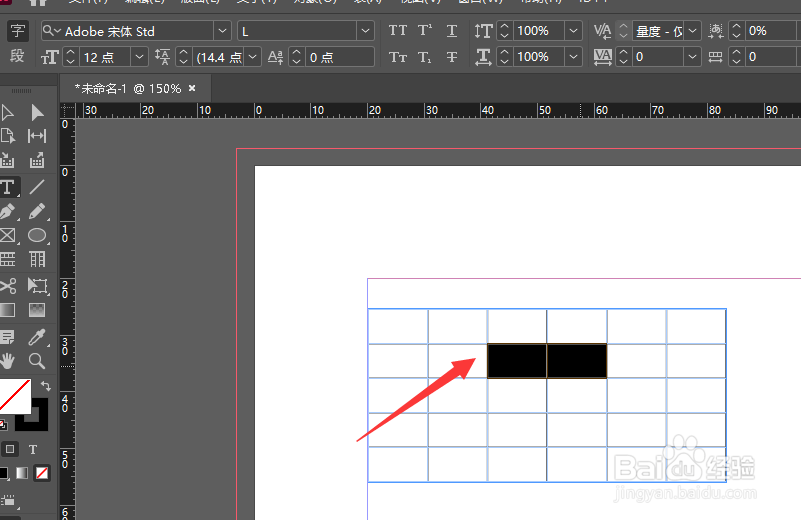The height and width of the screenshot is (520, 801).
Task: Select the Note tool
Action: point(7,337)
